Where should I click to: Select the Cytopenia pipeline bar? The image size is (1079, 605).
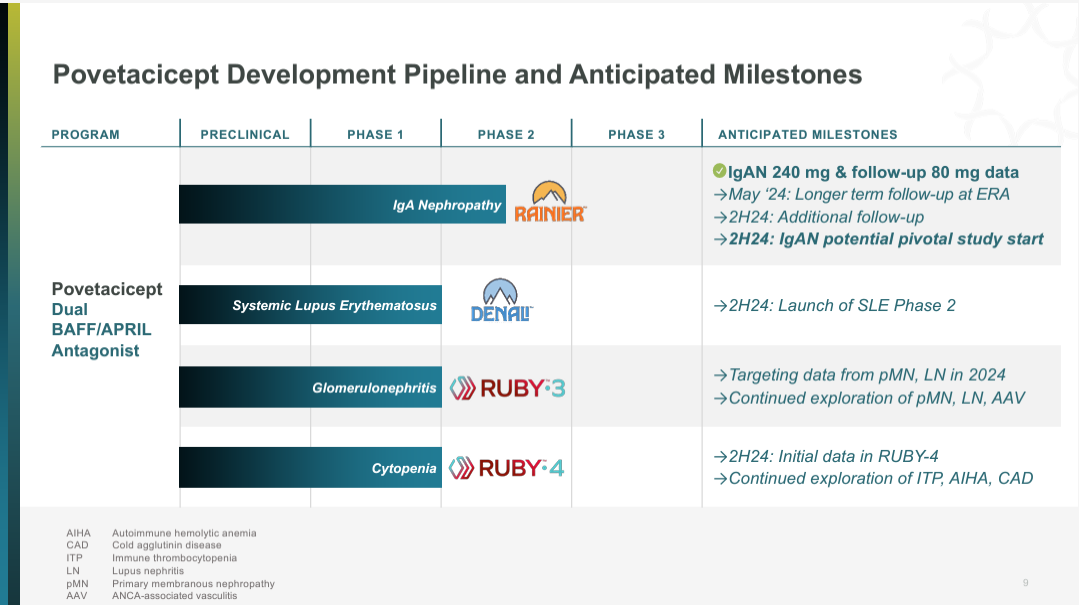[x=309, y=468]
